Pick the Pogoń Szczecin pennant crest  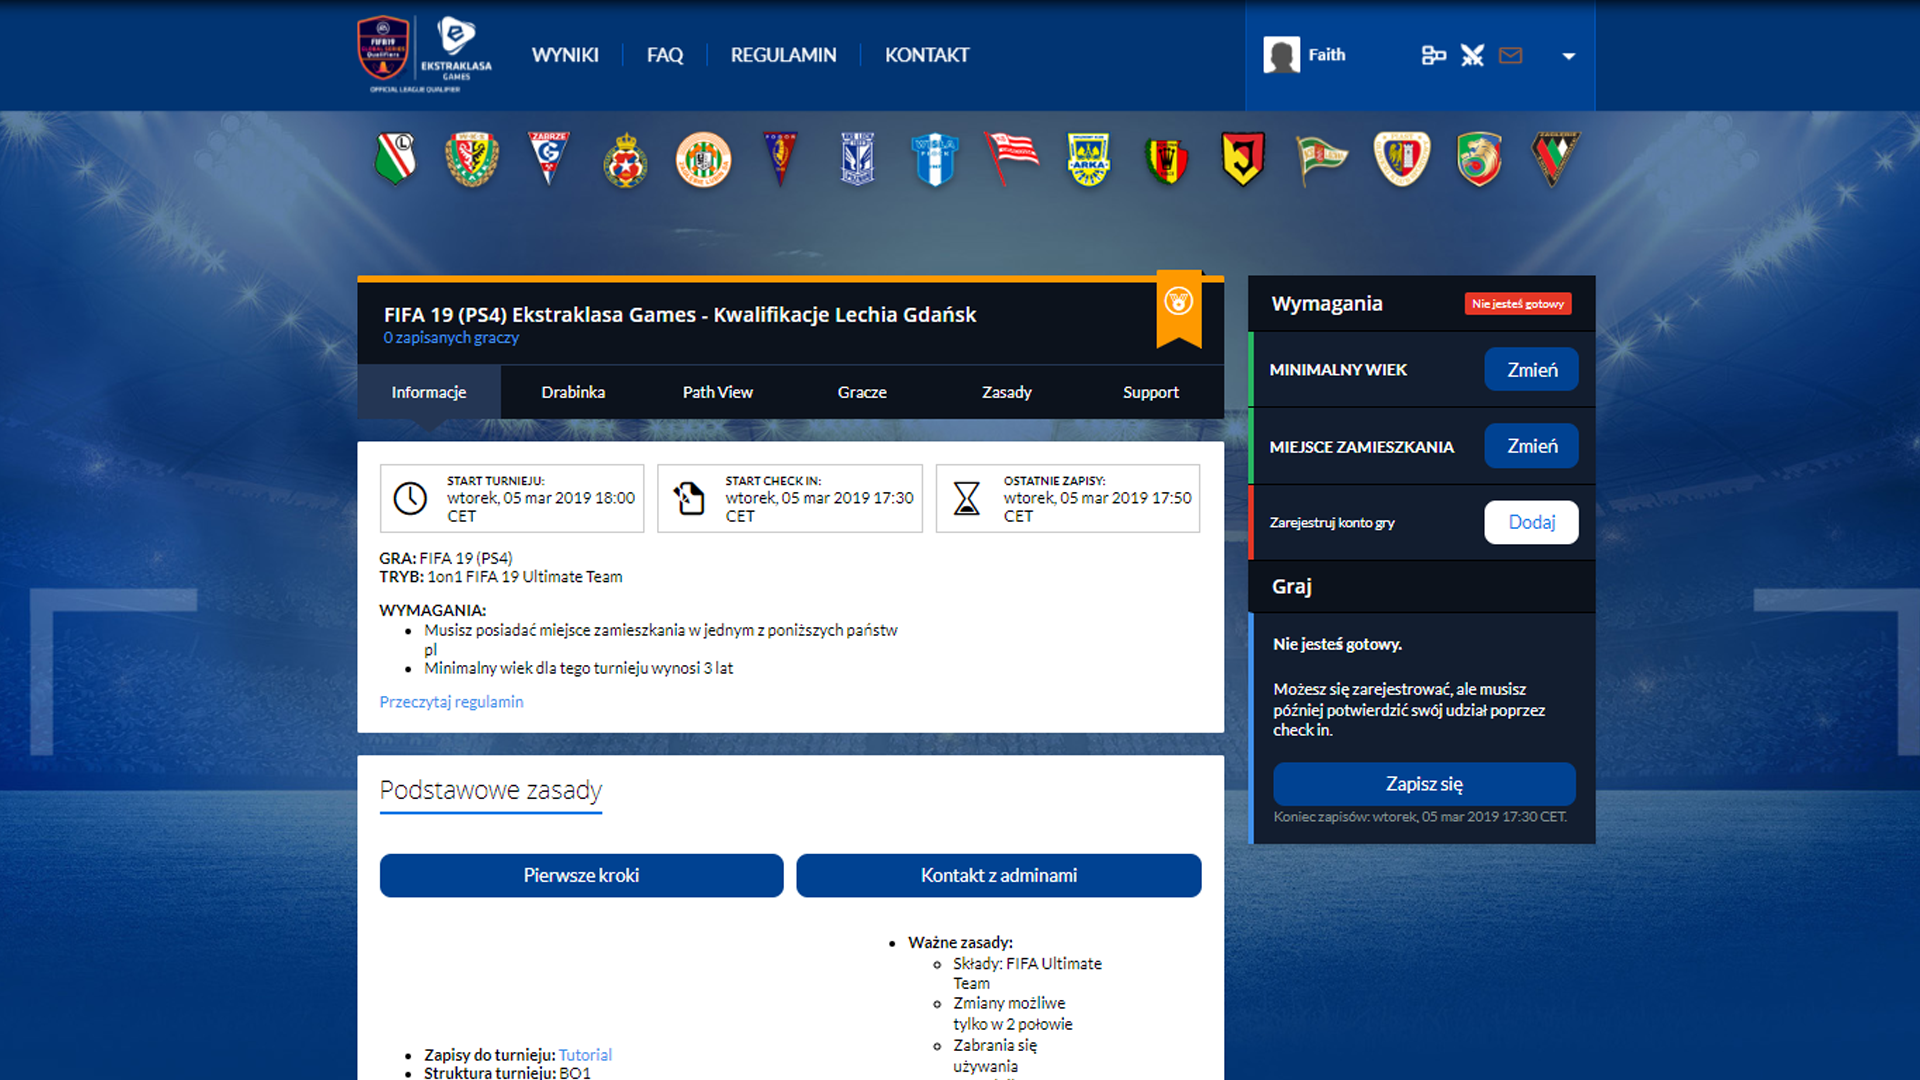pos(780,159)
